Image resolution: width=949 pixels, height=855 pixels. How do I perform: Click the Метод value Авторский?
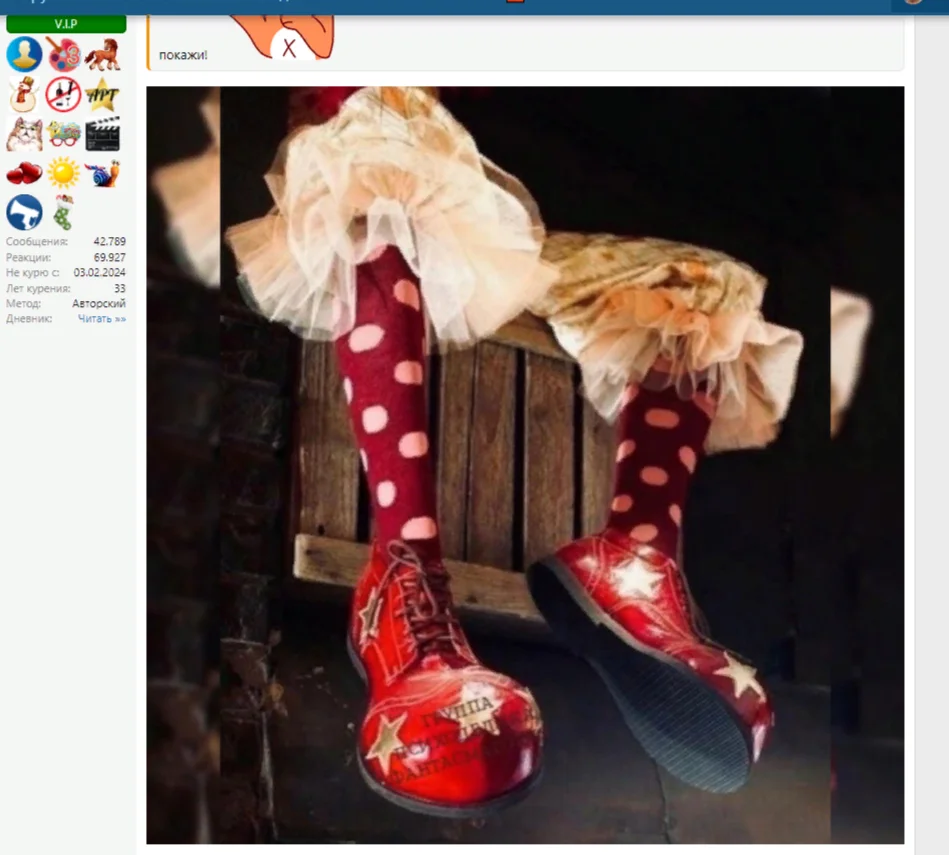pyautogui.click(x=99, y=303)
